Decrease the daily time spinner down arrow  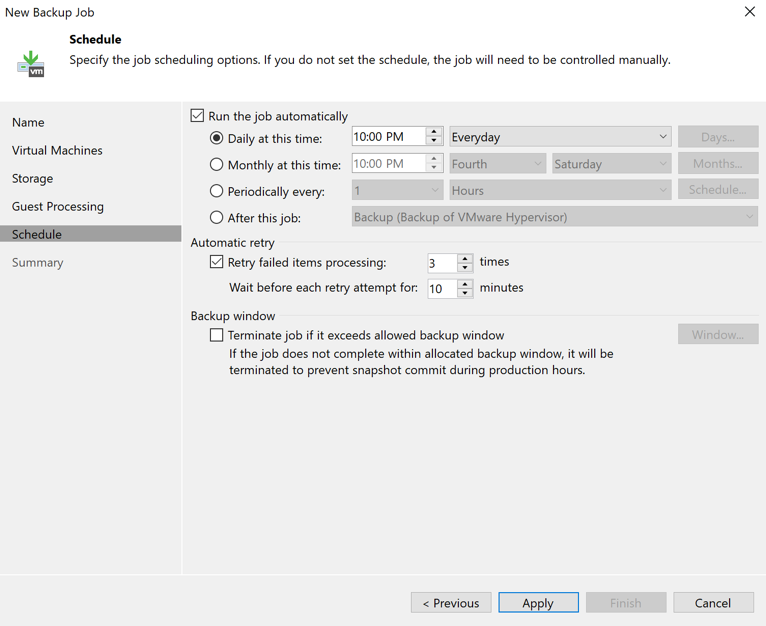[x=434, y=141]
